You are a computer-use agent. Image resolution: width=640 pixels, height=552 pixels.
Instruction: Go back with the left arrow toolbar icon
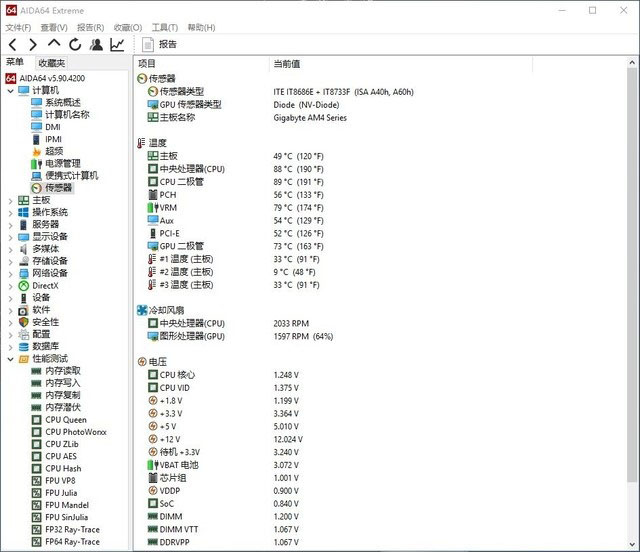[13, 45]
